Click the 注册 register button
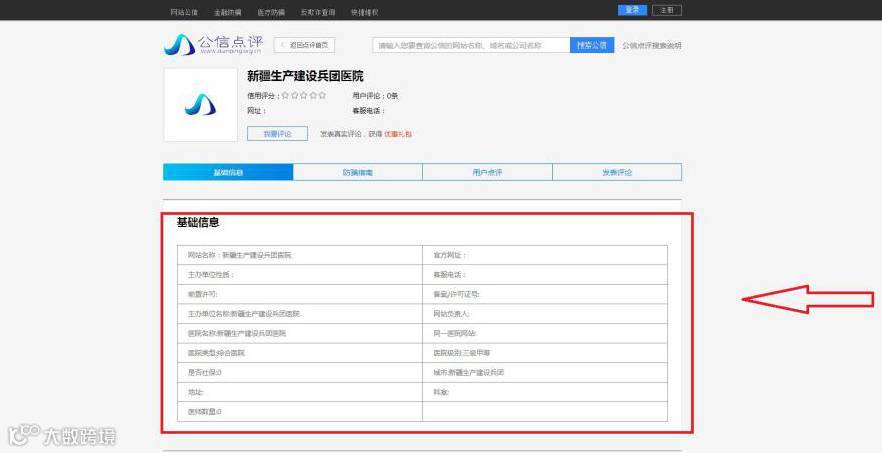This screenshot has height=453, width=882. pos(667,10)
